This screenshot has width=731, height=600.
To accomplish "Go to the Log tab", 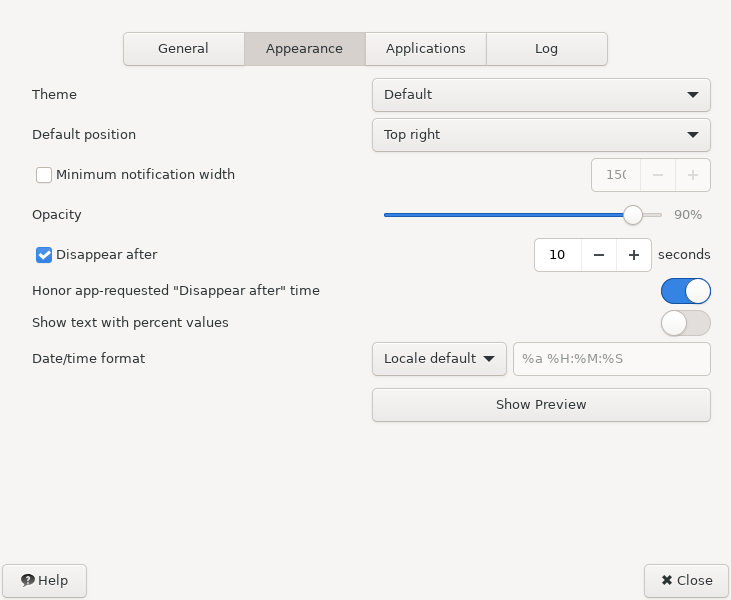I will pyautogui.click(x=546, y=49).
